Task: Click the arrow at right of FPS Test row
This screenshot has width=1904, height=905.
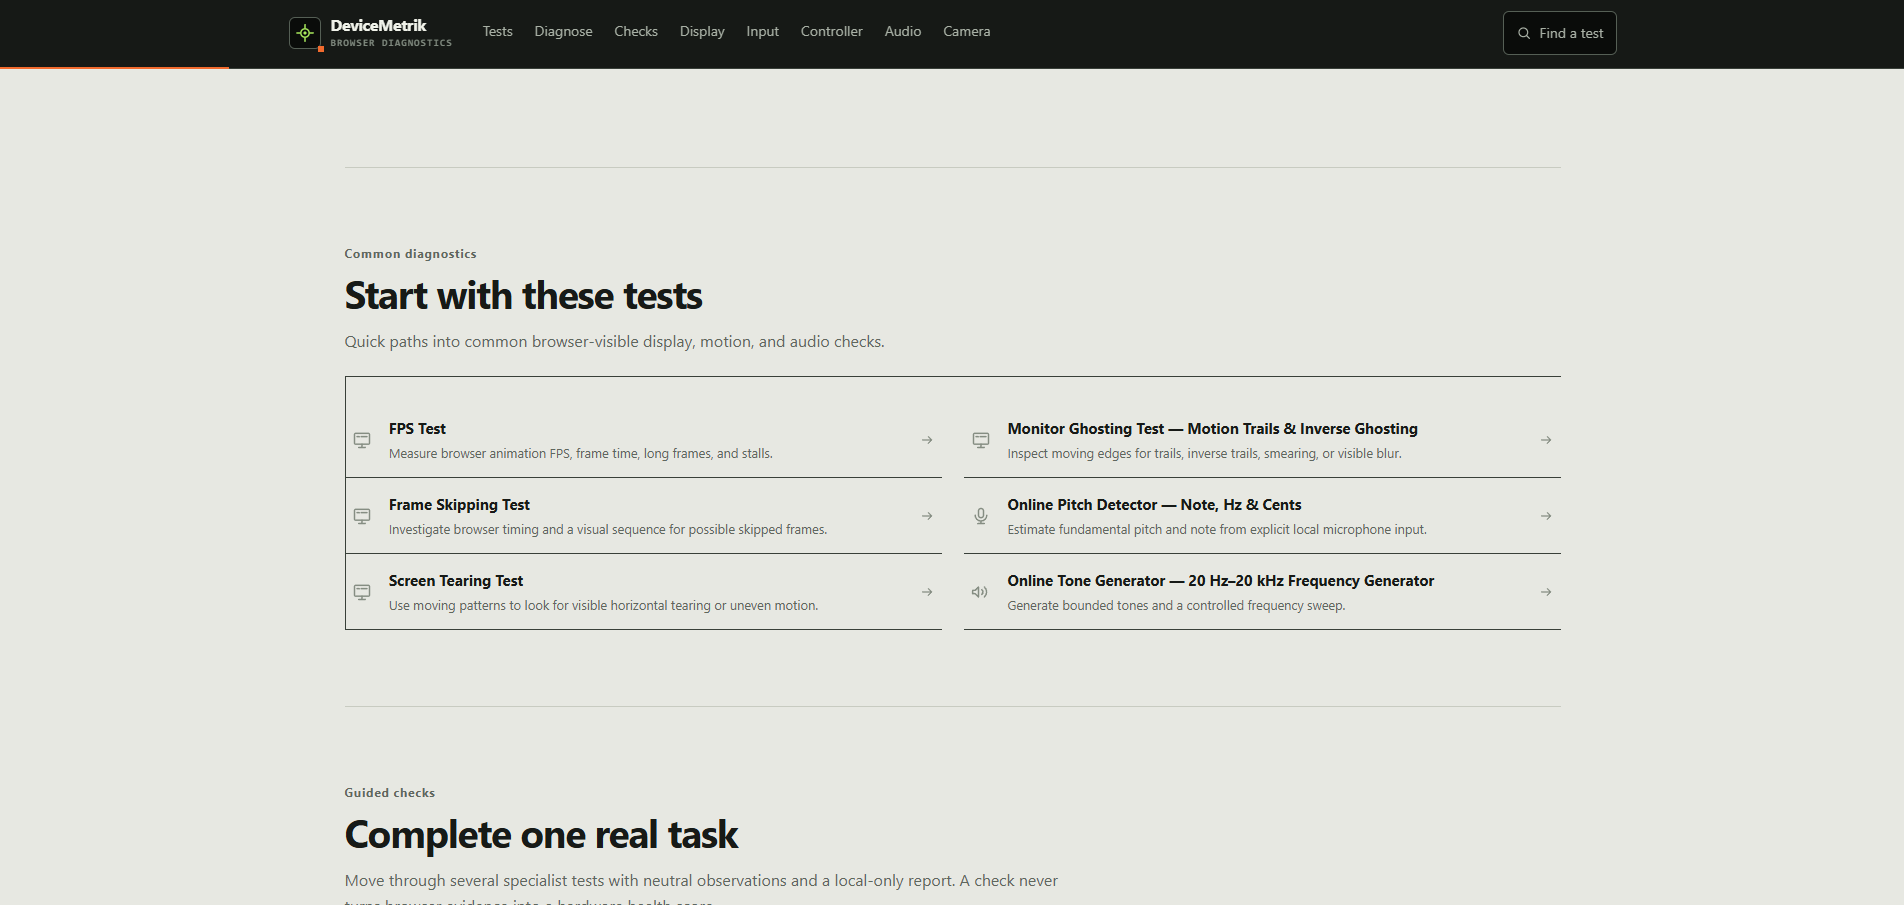Action: [927, 440]
